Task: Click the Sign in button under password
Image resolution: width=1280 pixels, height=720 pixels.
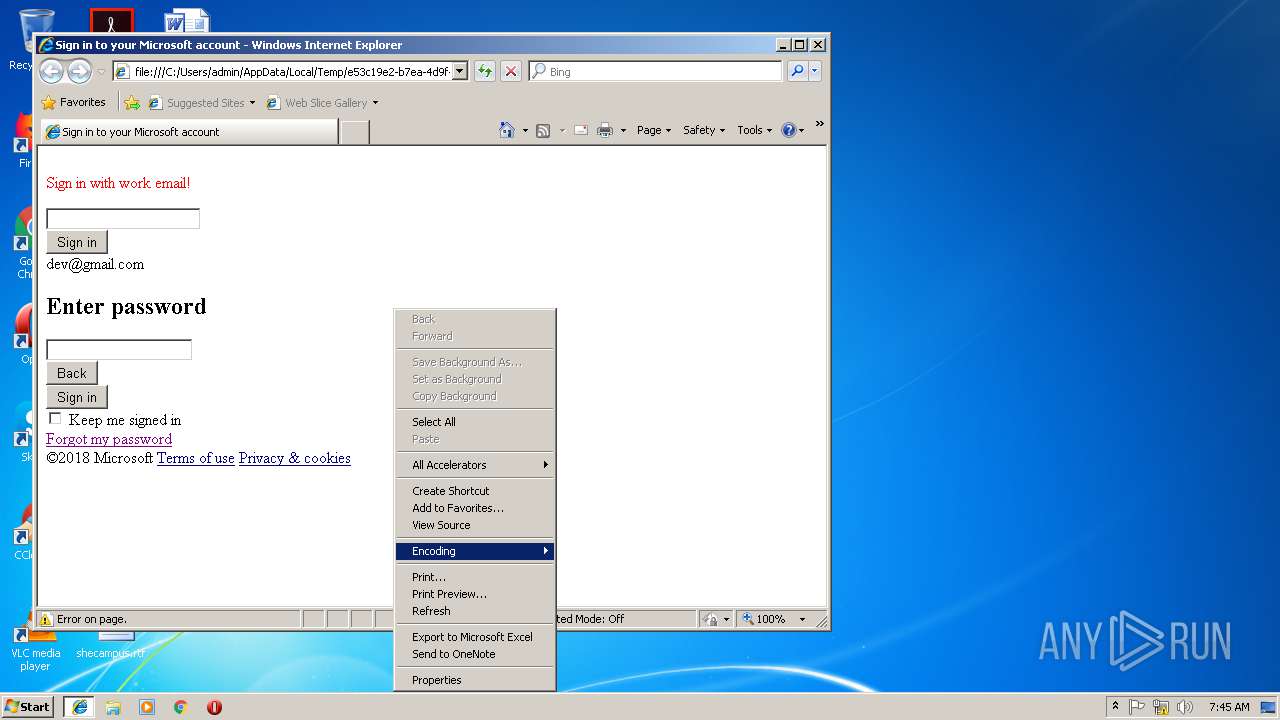Action: pos(77,397)
